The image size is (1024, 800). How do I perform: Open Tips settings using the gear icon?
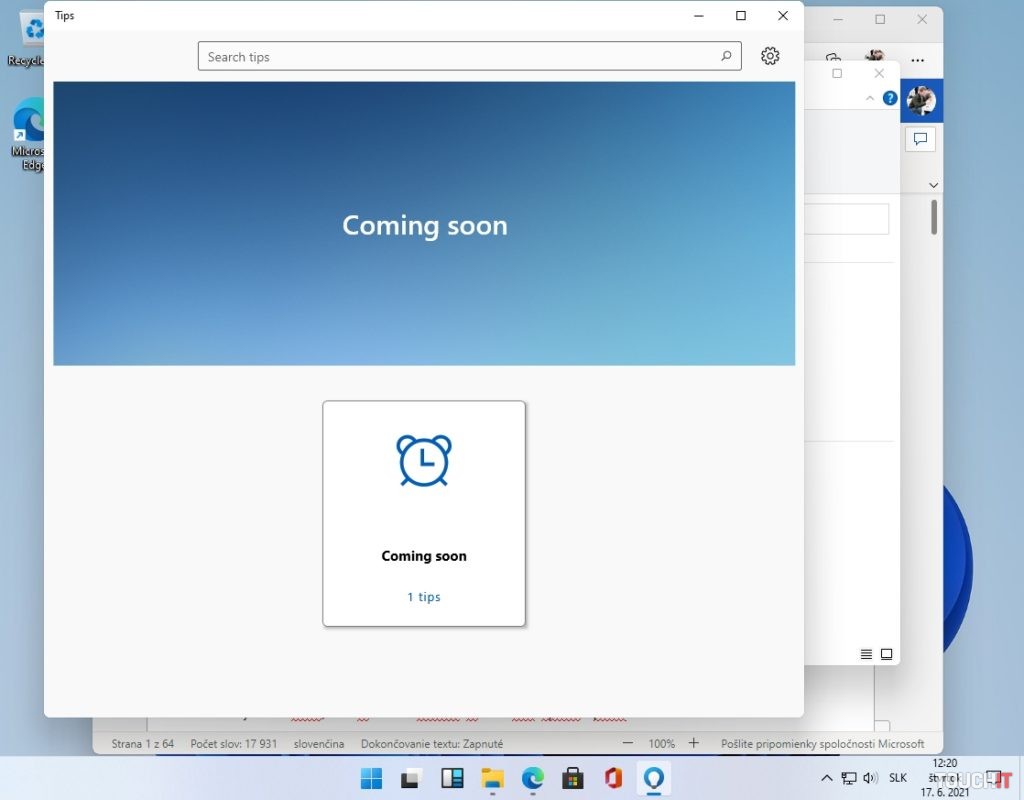pyautogui.click(x=770, y=56)
